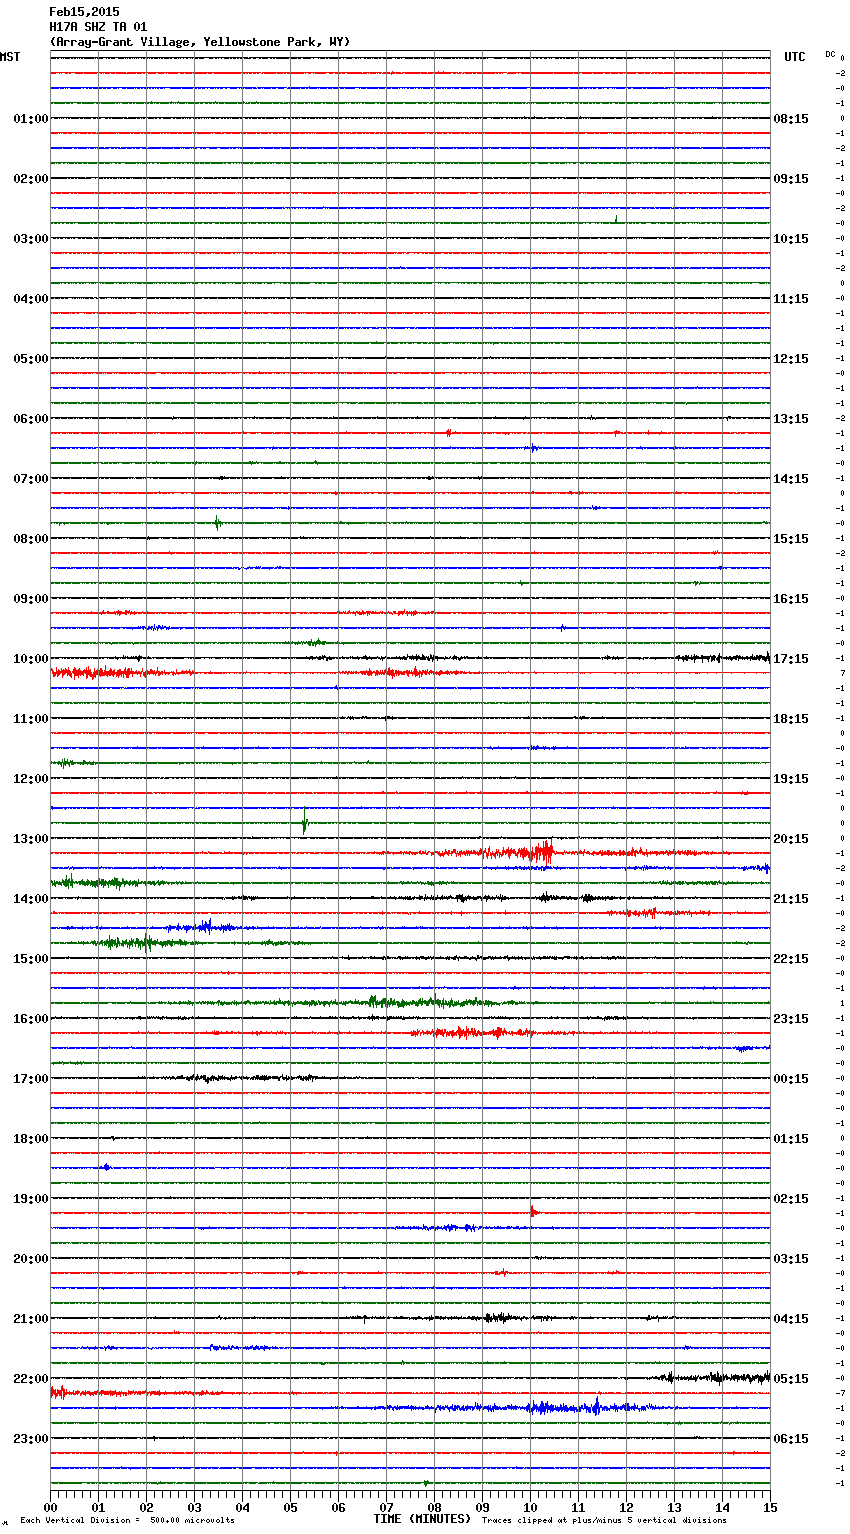This screenshot has width=850, height=1534.
Task: Select the 11:00 MST row label
Action: tap(31, 719)
